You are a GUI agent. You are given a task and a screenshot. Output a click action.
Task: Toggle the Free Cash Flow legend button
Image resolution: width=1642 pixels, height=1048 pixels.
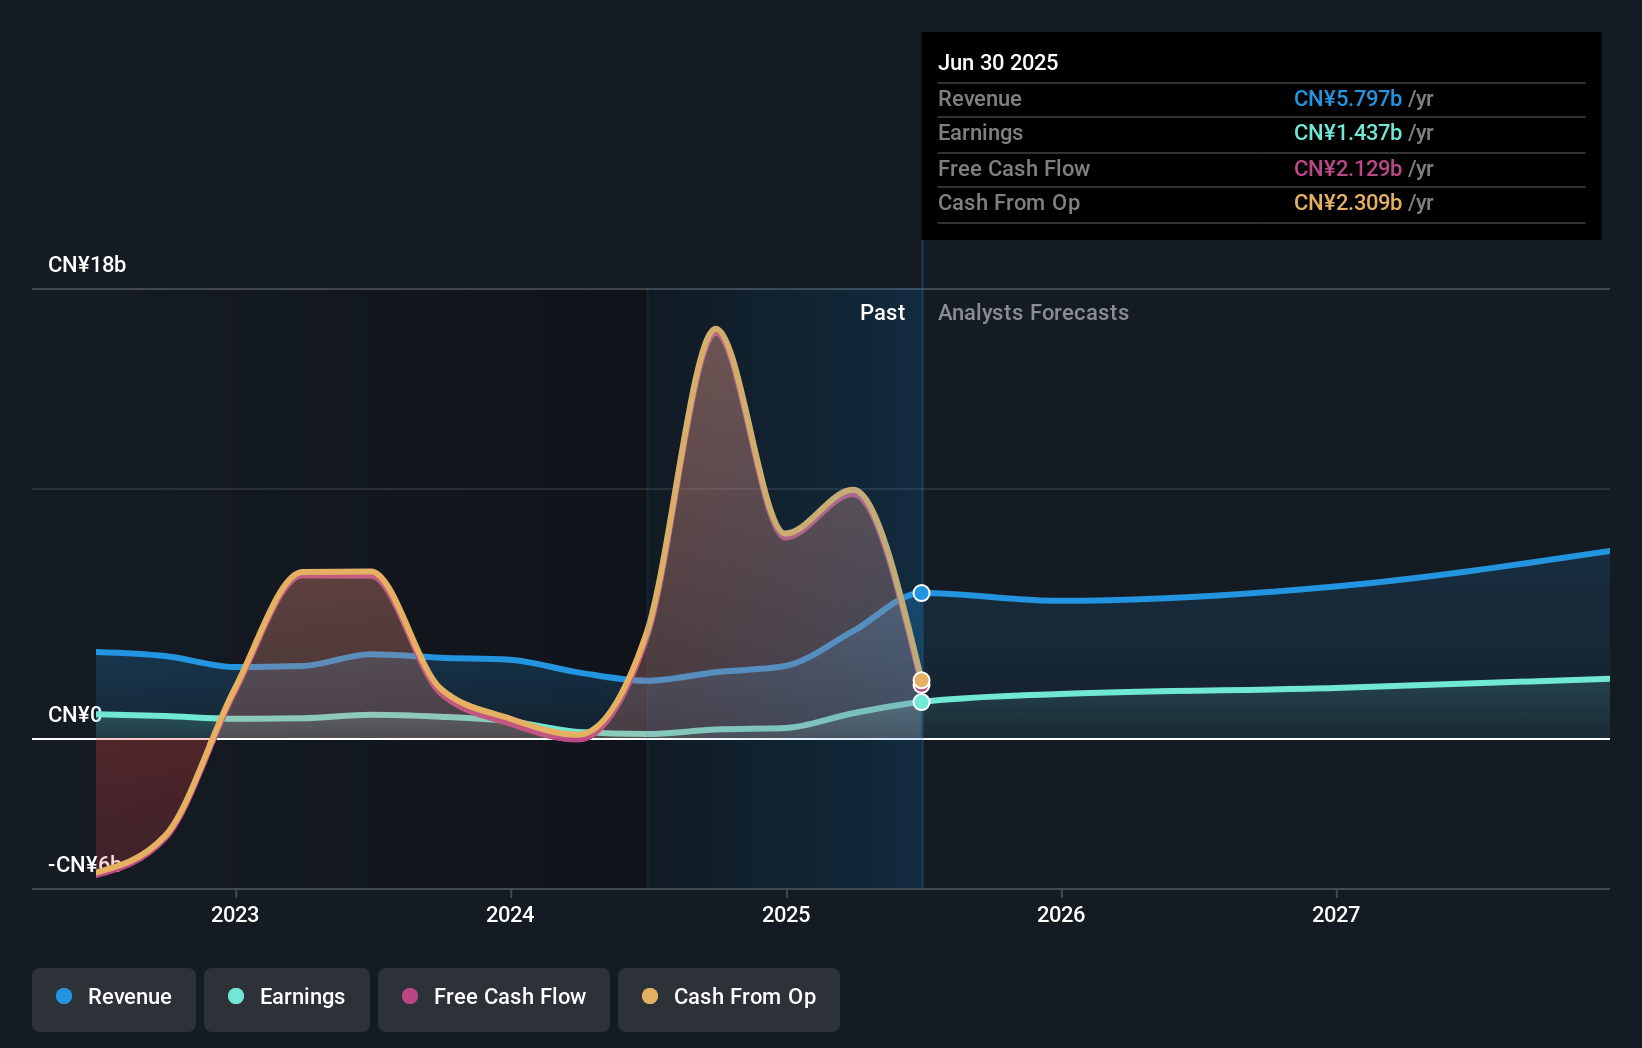click(494, 999)
